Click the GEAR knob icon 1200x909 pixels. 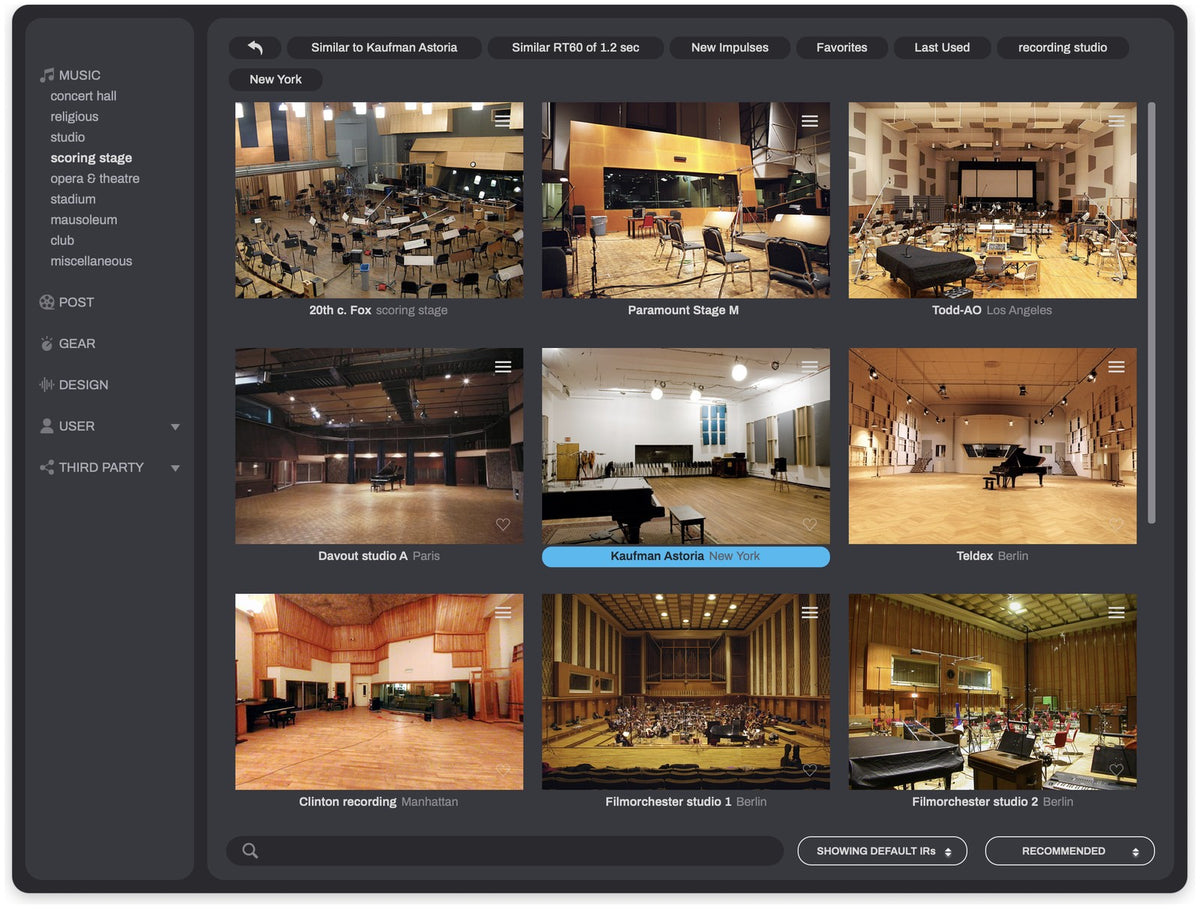click(46, 343)
